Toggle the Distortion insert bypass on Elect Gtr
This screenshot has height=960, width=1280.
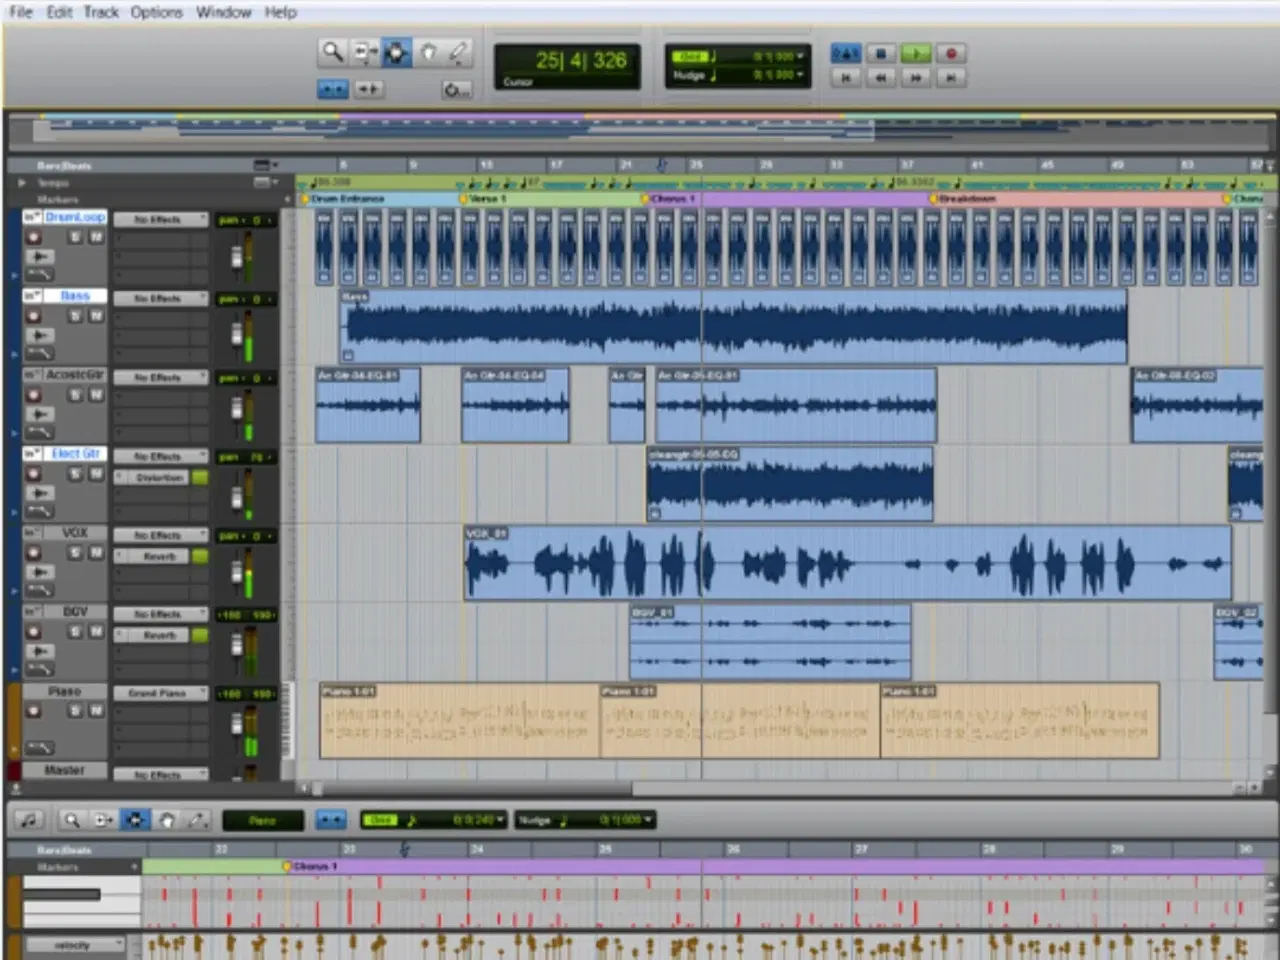pyautogui.click(x=201, y=478)
